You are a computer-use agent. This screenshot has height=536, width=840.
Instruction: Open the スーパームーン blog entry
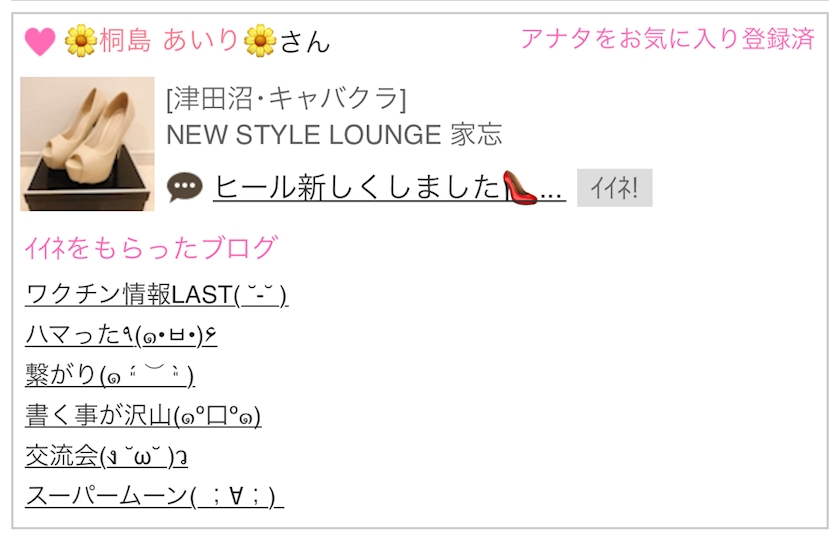click(154, 496)
